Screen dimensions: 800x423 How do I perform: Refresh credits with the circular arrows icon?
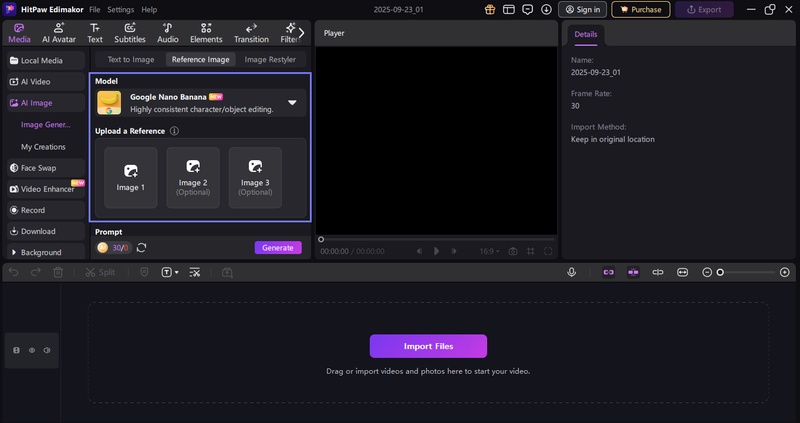coord(141,247)
